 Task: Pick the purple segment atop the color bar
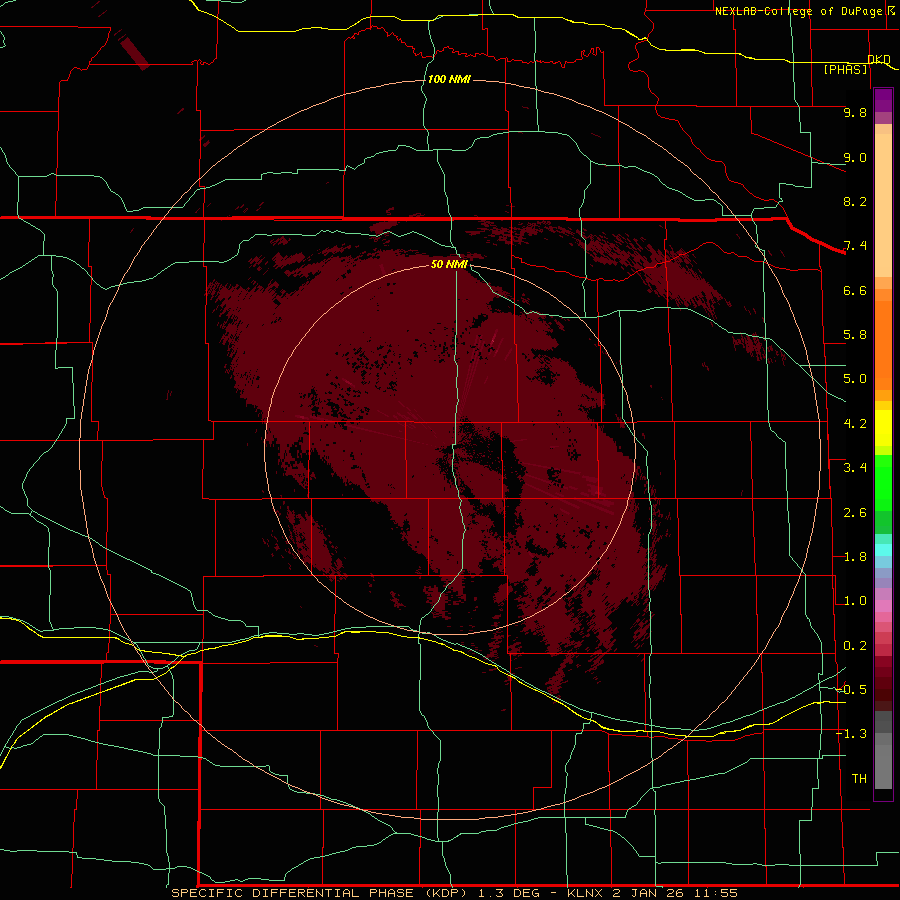[x=883, y=100]
